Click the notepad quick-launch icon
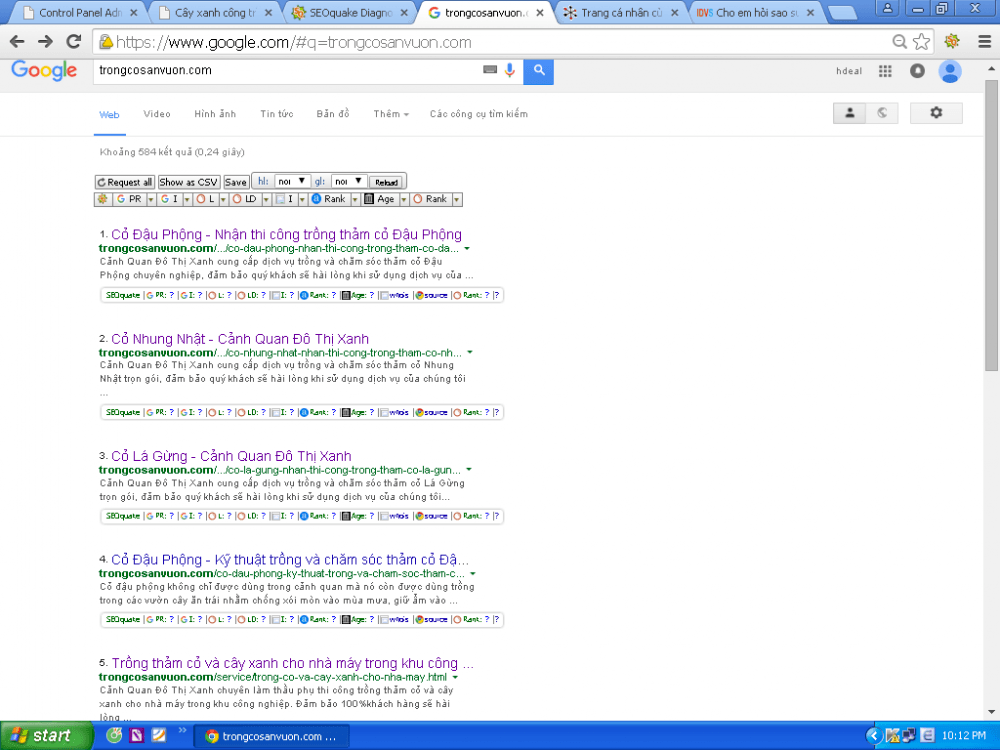The image size is (1000, 750). pos(159,735)
